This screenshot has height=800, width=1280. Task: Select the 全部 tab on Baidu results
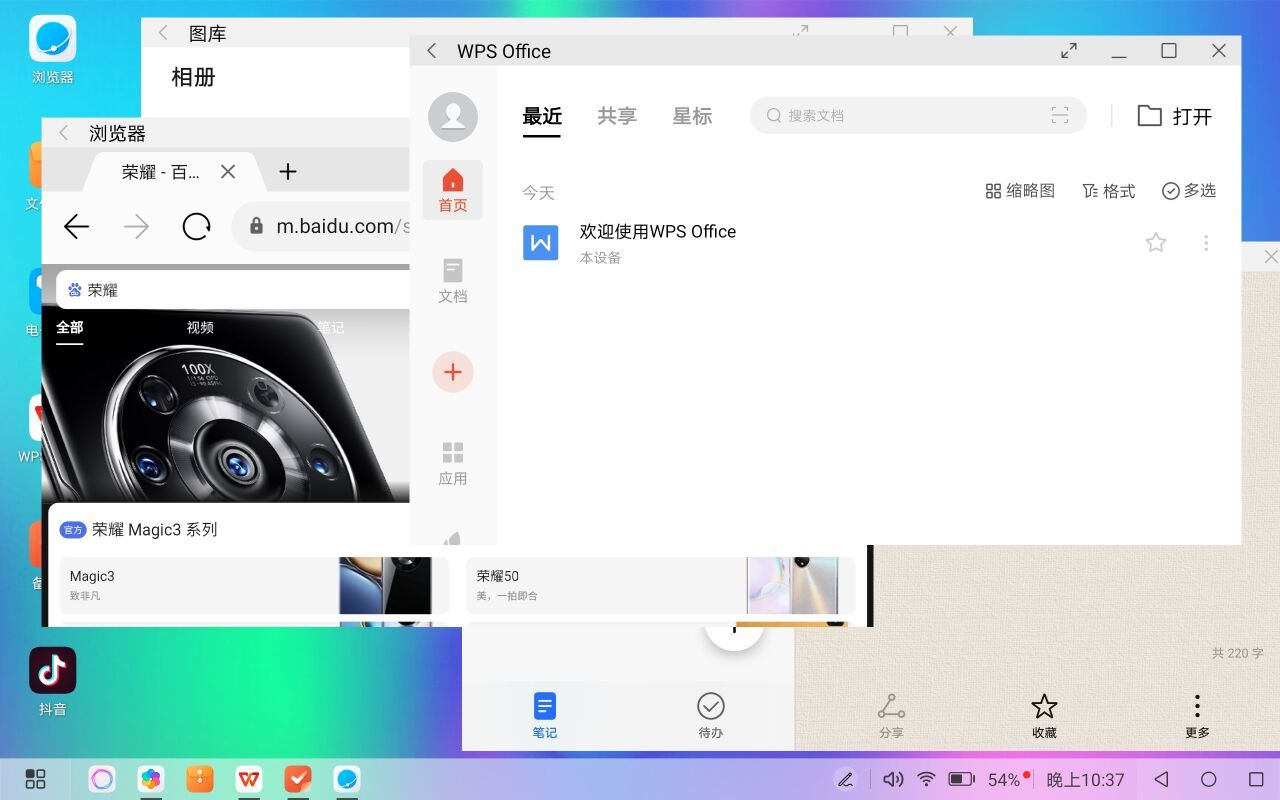click(x=70, y=328)
